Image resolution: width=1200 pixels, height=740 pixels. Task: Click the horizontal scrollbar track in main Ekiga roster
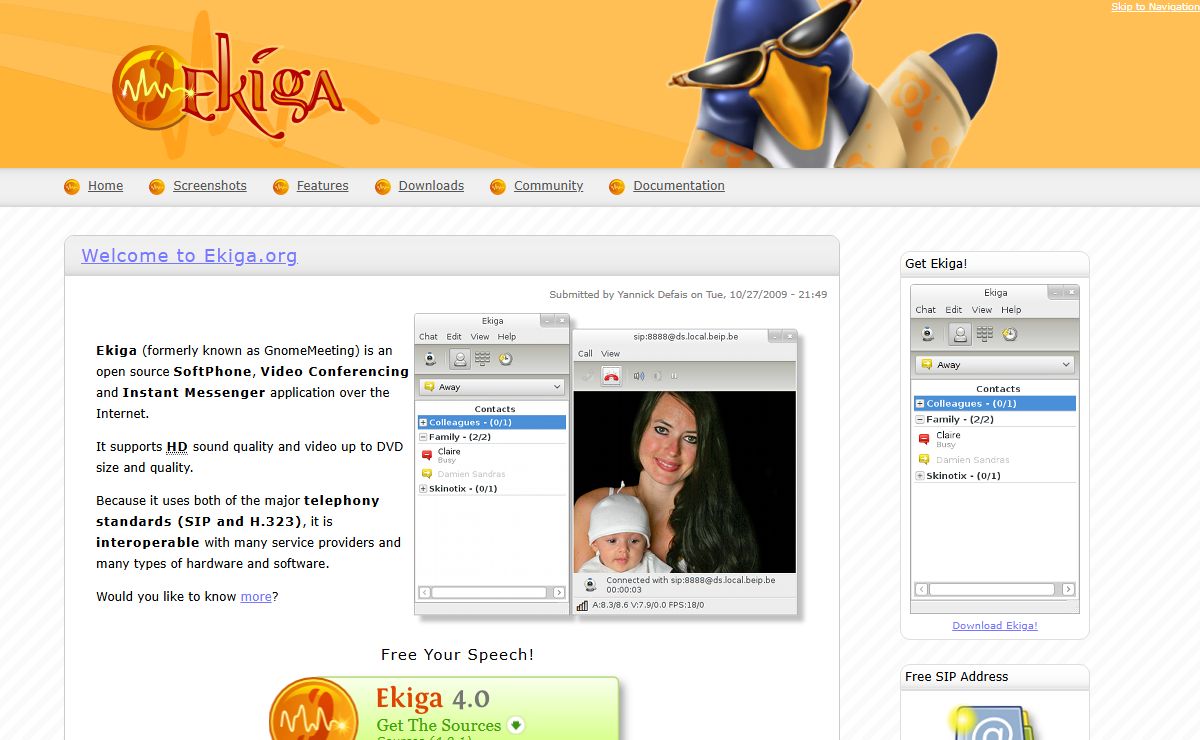pos(491,593)
